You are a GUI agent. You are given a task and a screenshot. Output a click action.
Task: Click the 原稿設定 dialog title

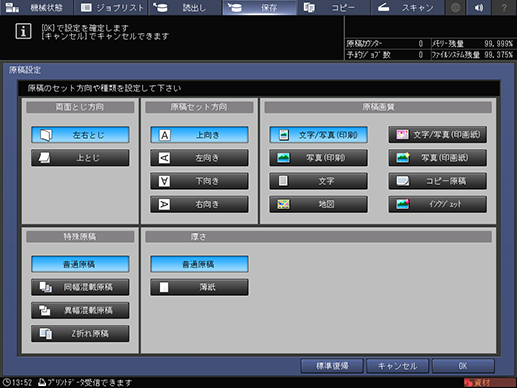pos(25,70)
